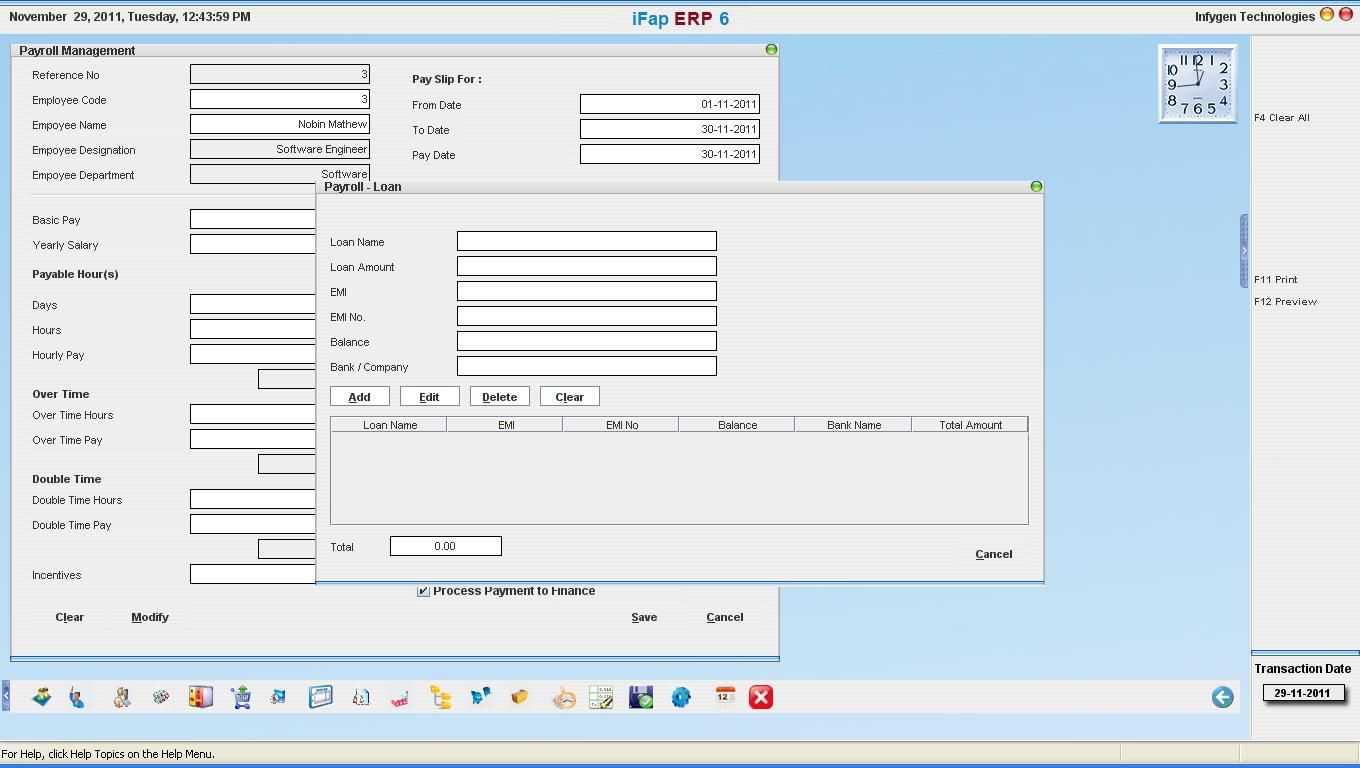Toggle Process Payment to Finance checkbox
The width and height of the screenshot is (1360, 768).
(x=423, y=591)
